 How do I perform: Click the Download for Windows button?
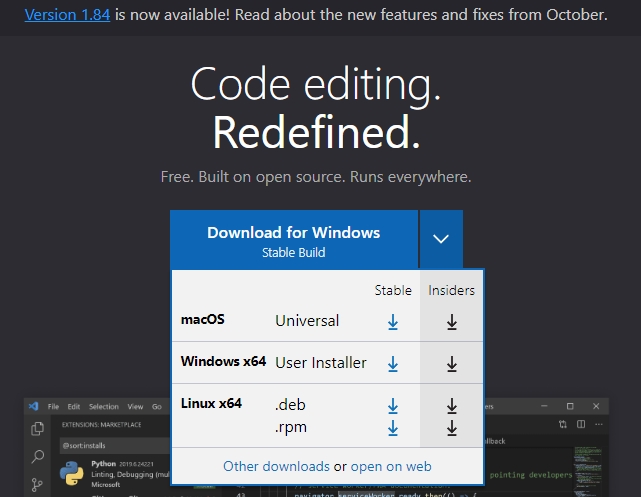(x=293, y=240)
